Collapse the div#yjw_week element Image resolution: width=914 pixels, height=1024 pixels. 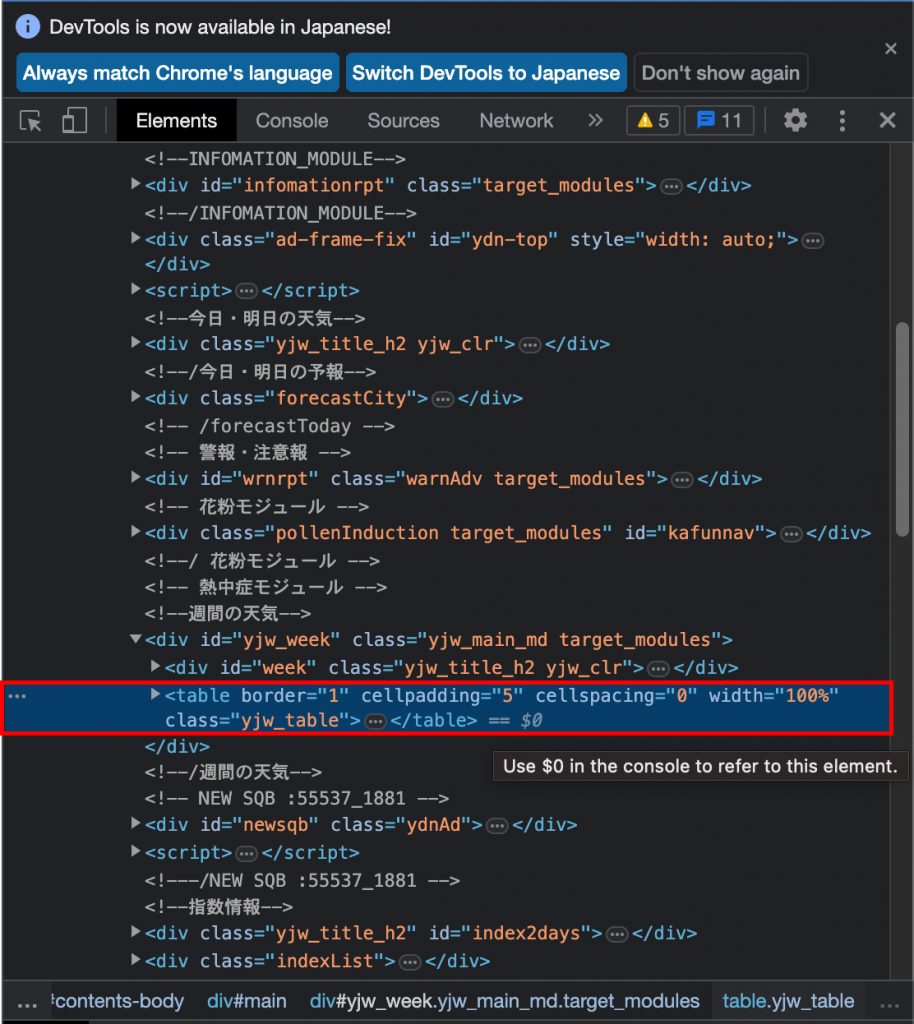click(135, 640)
